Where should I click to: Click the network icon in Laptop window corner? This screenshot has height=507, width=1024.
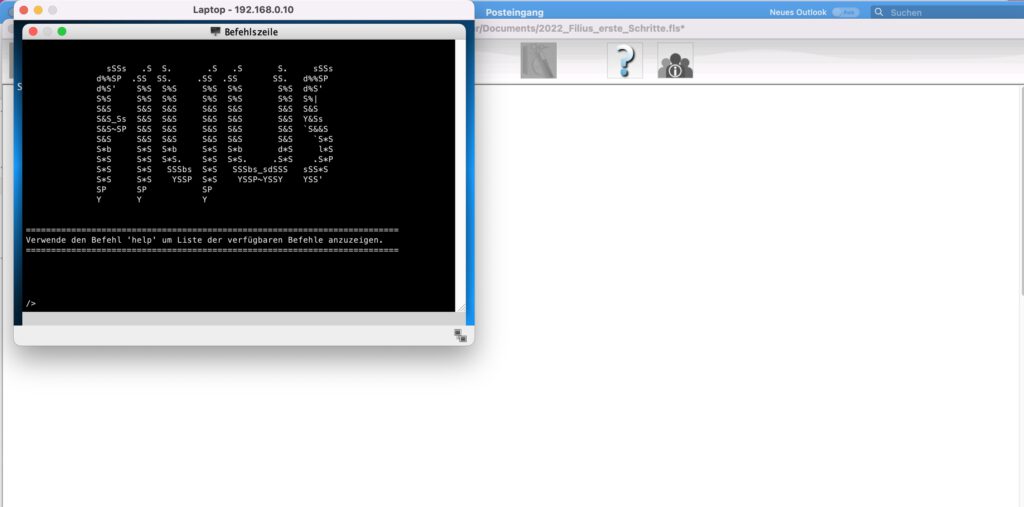[460, 336]
